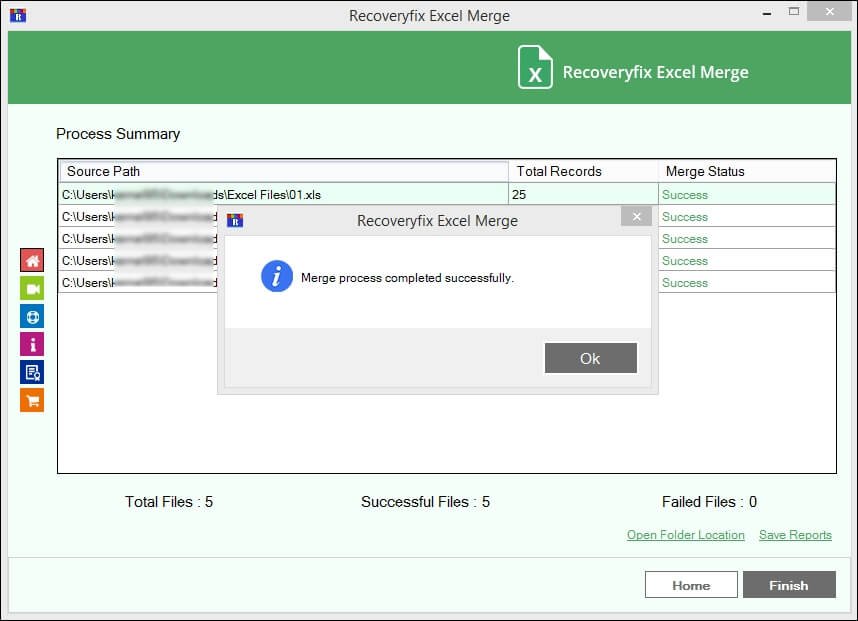
Task: Open the magenta info sidebar icon
Action: 32,344
